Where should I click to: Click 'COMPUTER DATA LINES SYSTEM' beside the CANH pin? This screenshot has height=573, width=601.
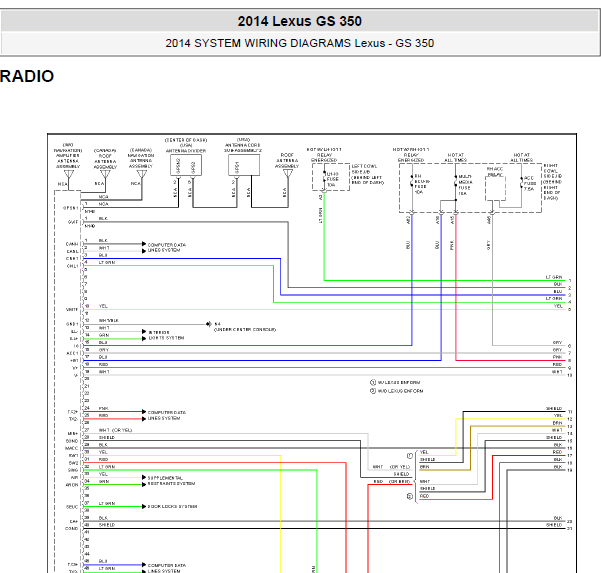click(167, 247)
